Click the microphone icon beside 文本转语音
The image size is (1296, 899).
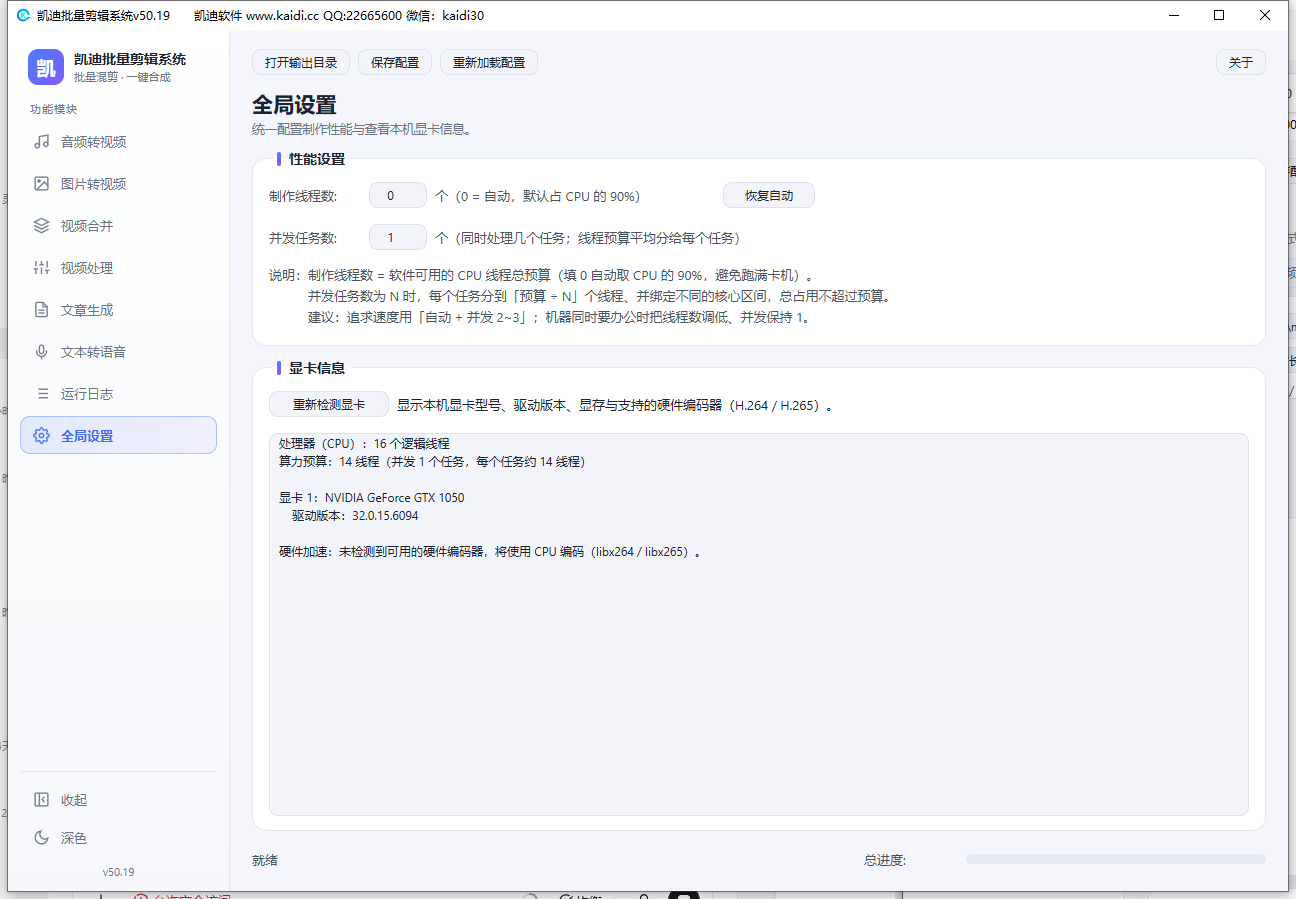tap(42, 352)
